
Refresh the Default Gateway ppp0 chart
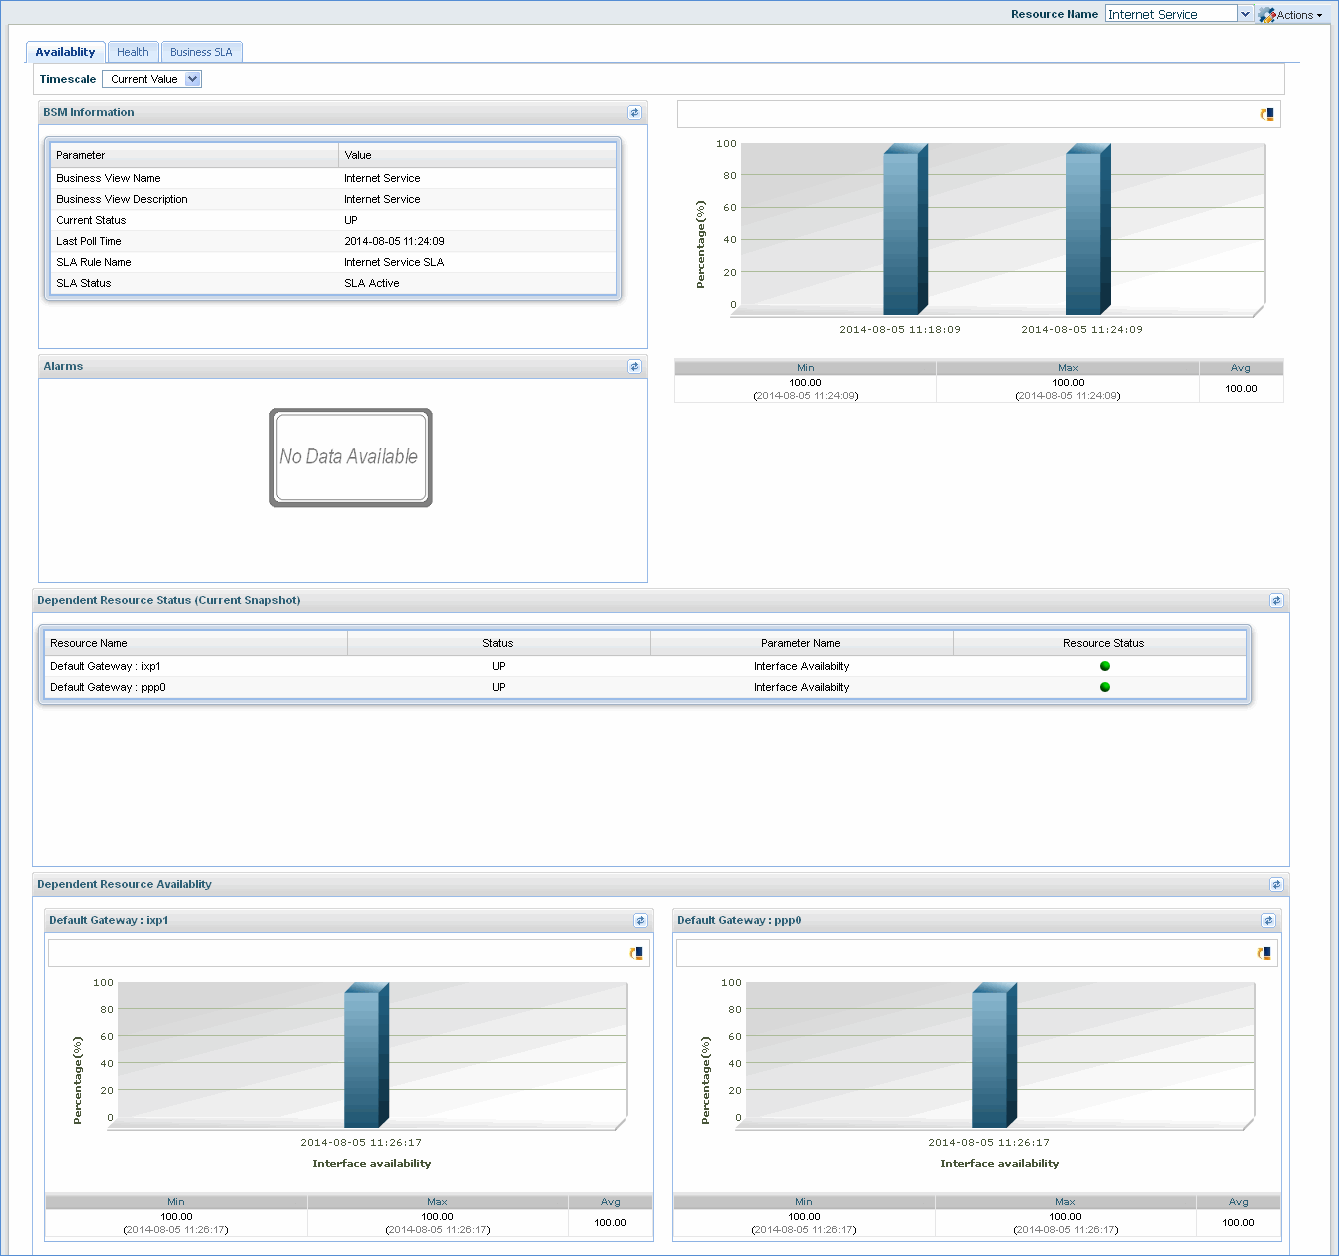1268,920
